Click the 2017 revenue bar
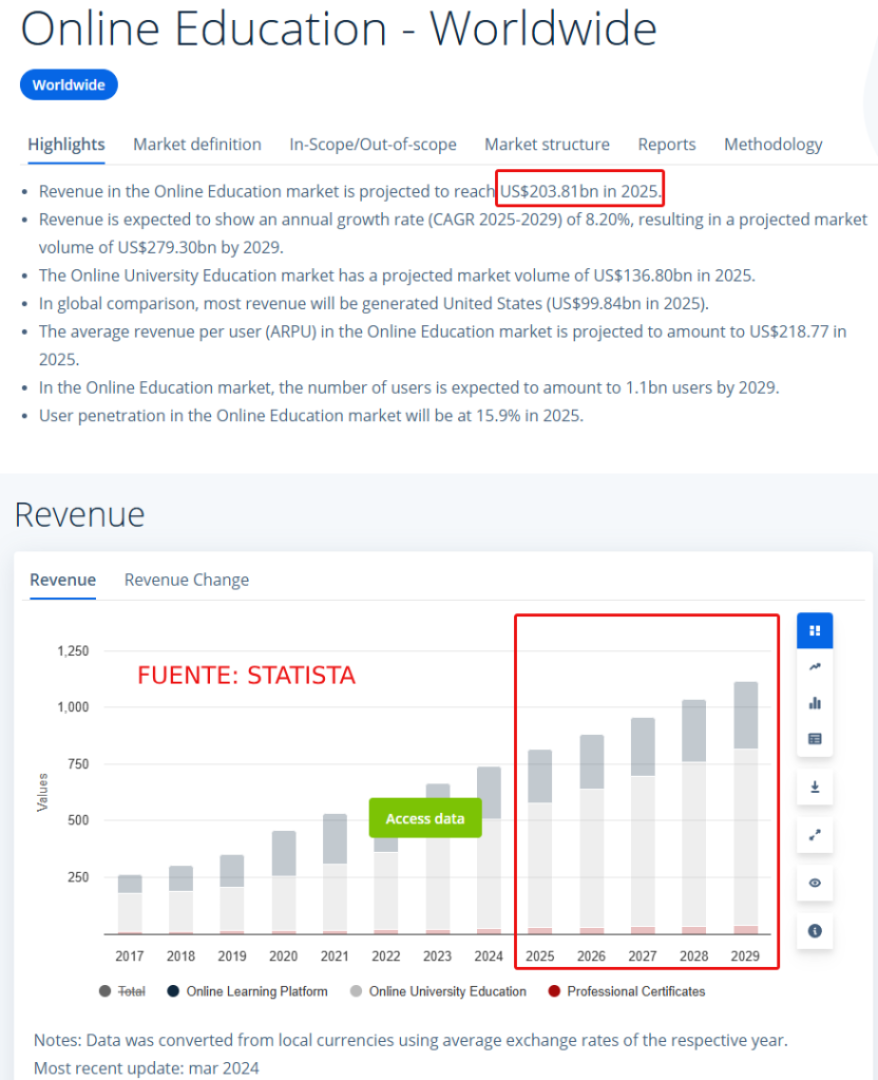878x1080 pixels. point(130,904)
